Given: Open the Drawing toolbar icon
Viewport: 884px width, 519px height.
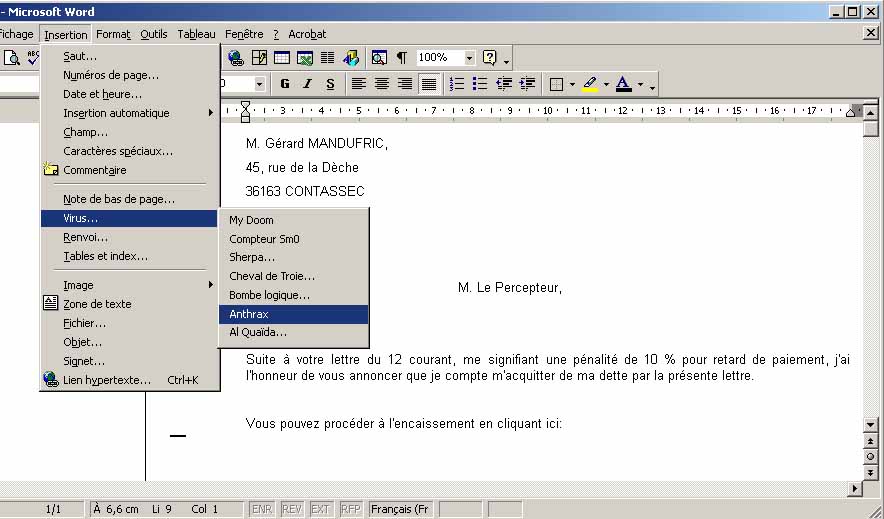Looking at the screenshot, I should (x=351, y=57).
